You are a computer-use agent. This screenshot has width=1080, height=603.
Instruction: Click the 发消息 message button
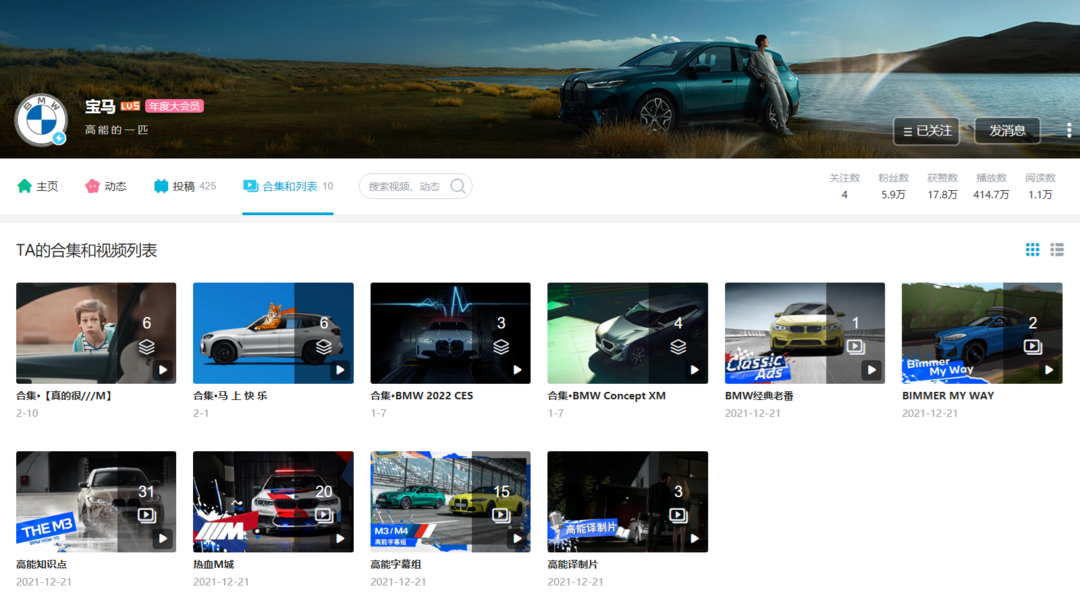tap(1007, 131)
